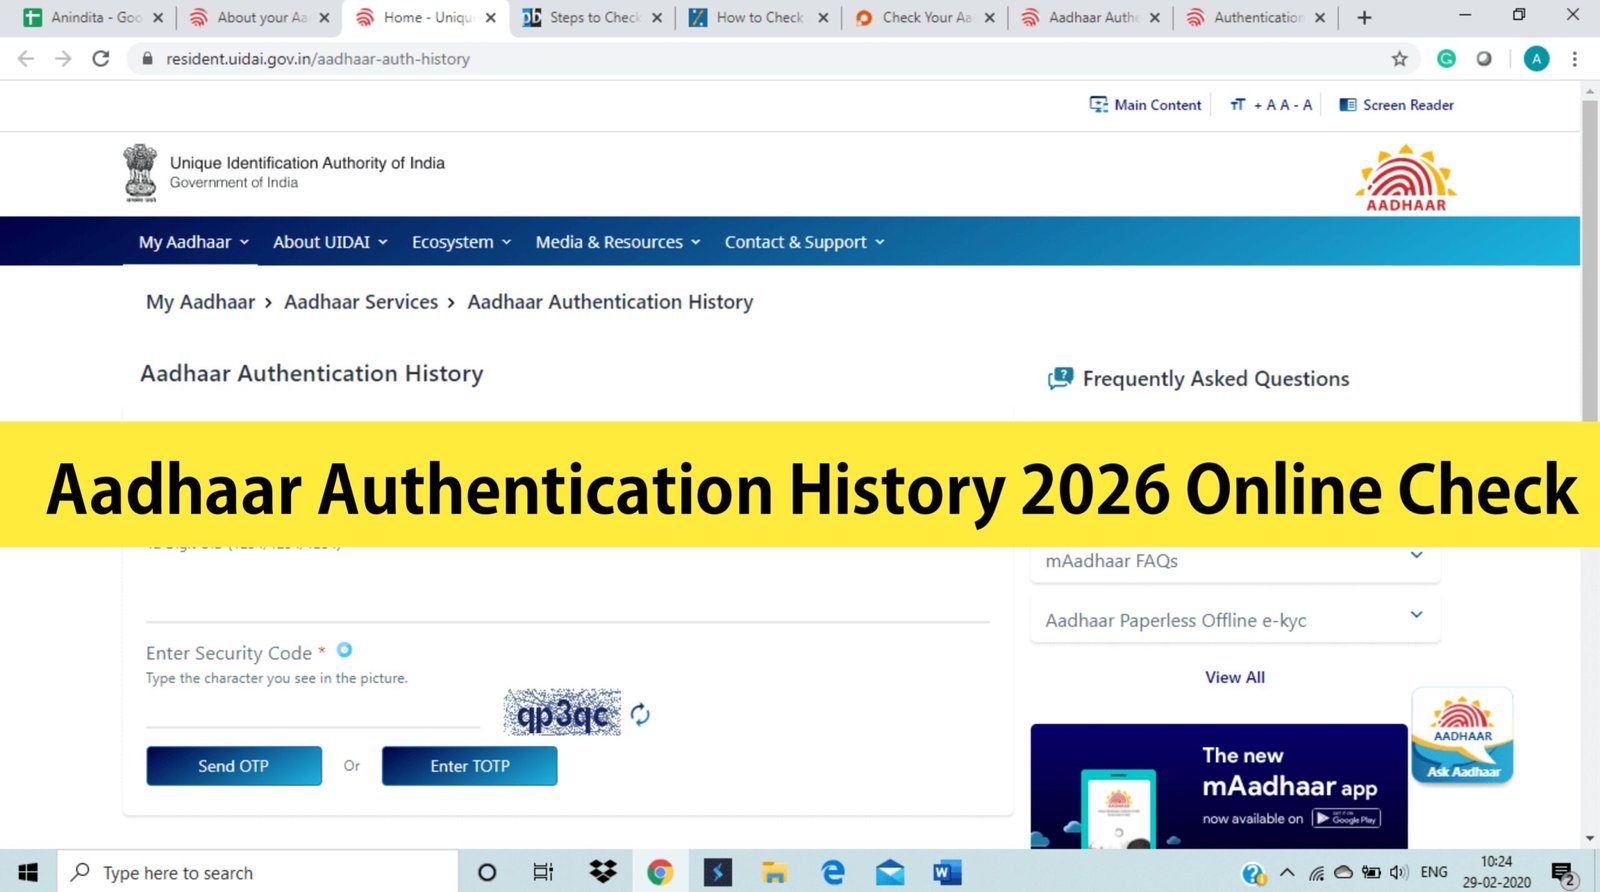Open Task View on taskbar
The height and width of the screenshot is (892, 1600).
(543, 872)
